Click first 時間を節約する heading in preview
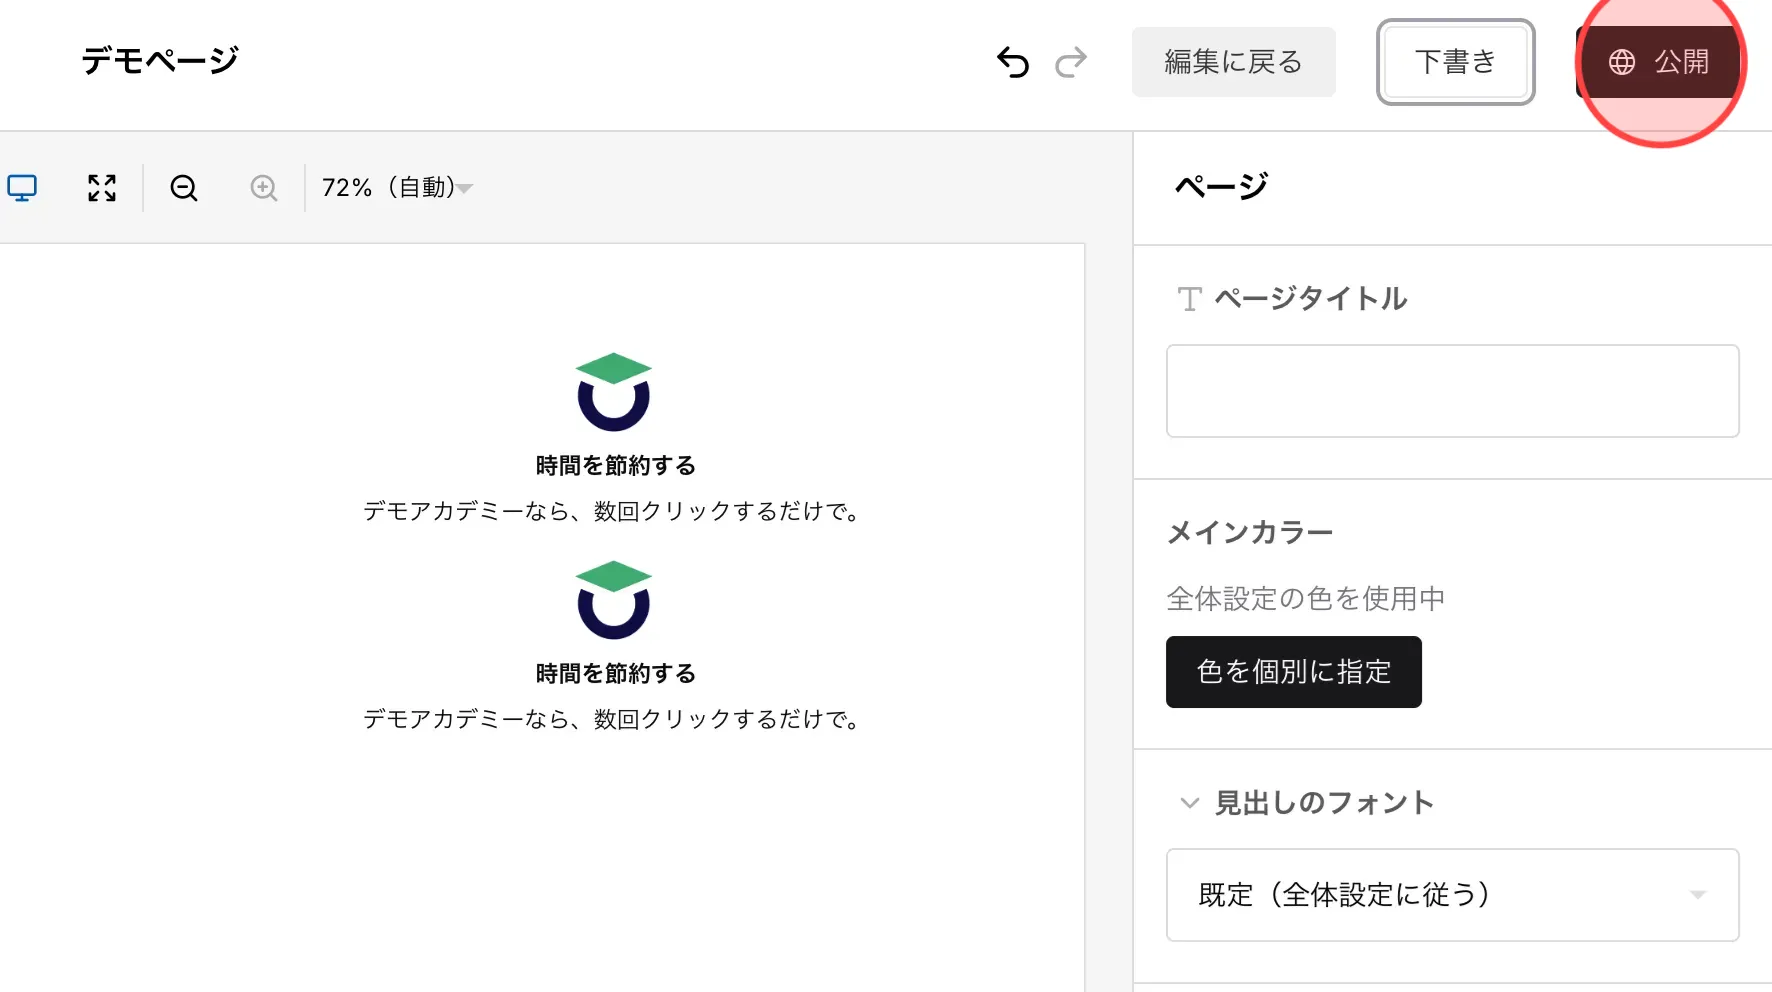This screenshot has height=992, width=1772. click(x=616, y=466)
